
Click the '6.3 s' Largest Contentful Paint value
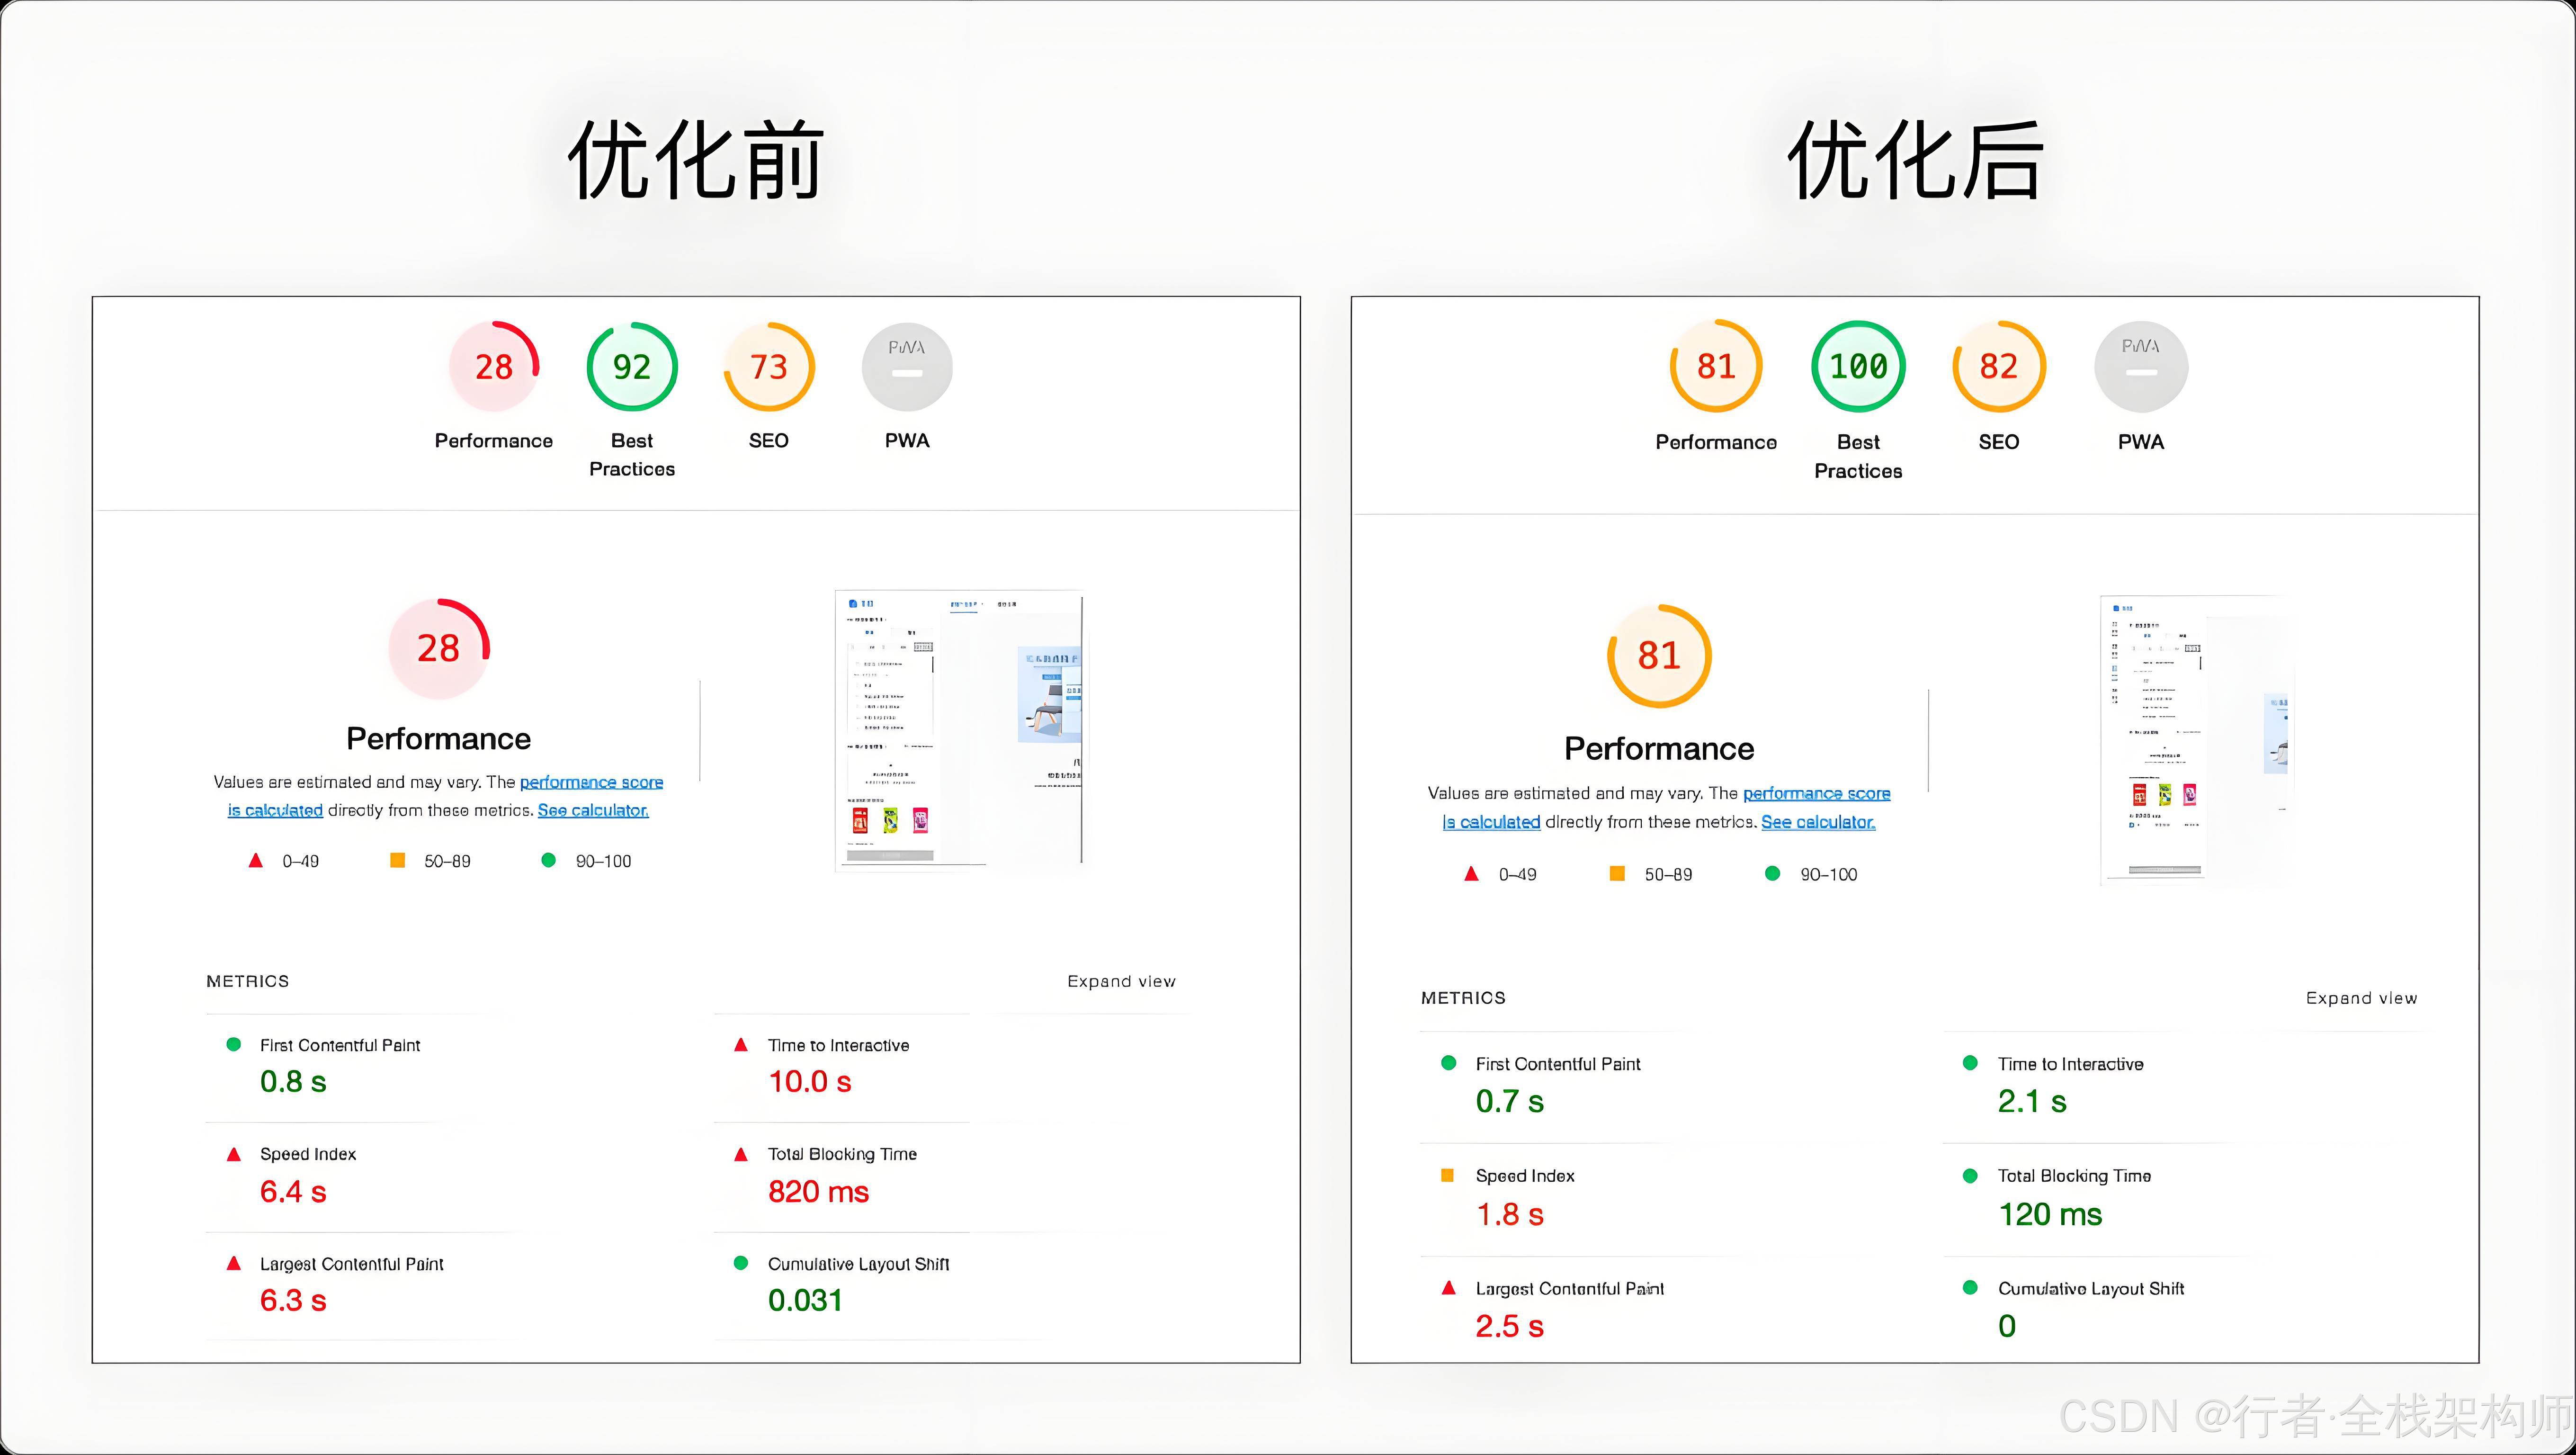pos(293,1300)
